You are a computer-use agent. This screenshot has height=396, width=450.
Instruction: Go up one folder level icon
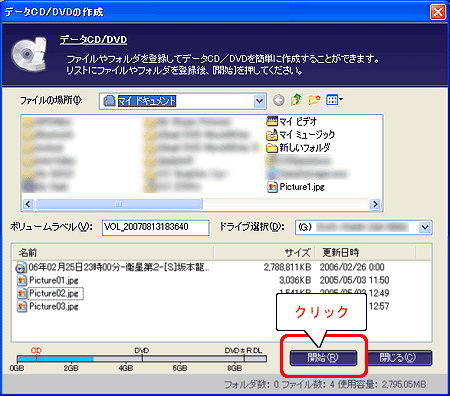point(296,100)
